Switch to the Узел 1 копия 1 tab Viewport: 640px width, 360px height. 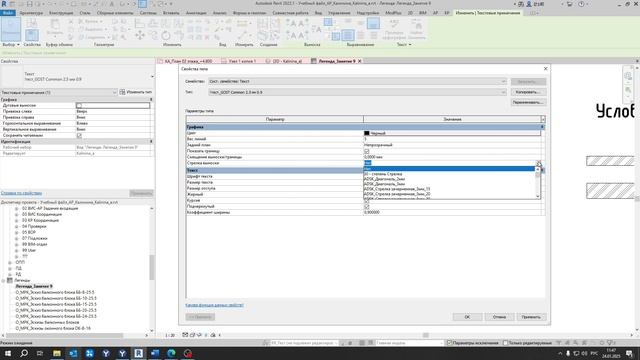coord(242,61)
